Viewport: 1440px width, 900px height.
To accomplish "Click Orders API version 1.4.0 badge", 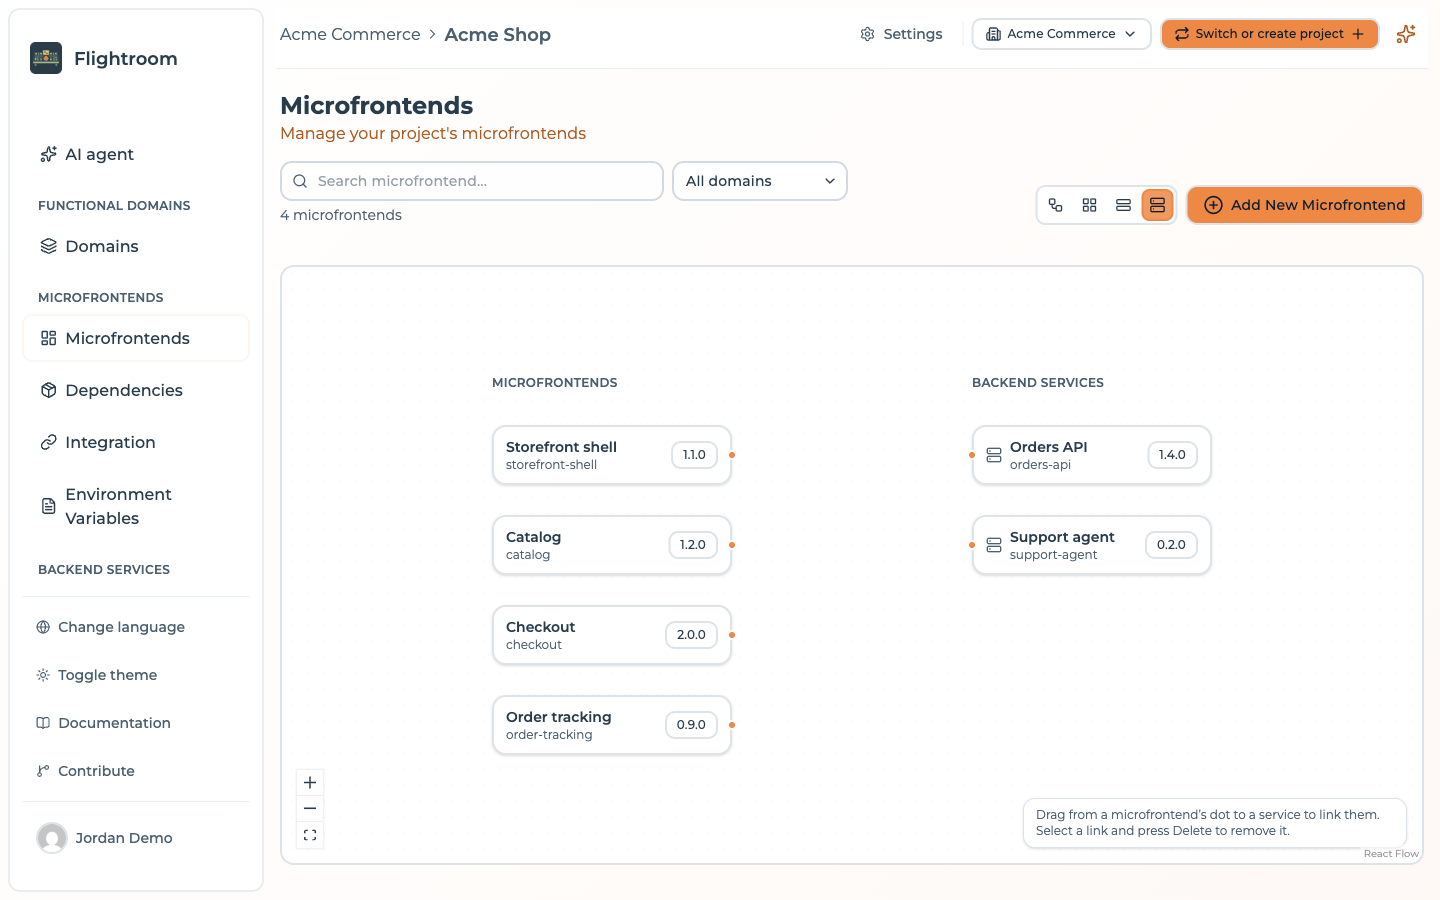I will 1172,455.
